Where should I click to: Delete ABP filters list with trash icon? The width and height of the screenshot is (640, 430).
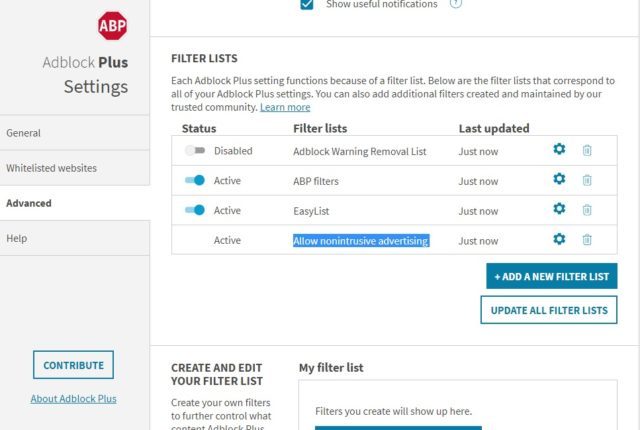click(x=587, y=180)
